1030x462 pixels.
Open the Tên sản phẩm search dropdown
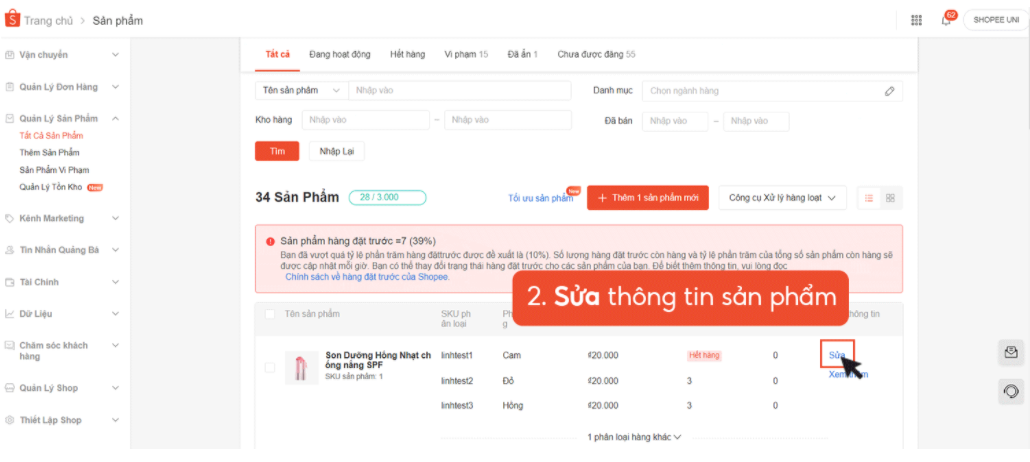click(301, 91)
